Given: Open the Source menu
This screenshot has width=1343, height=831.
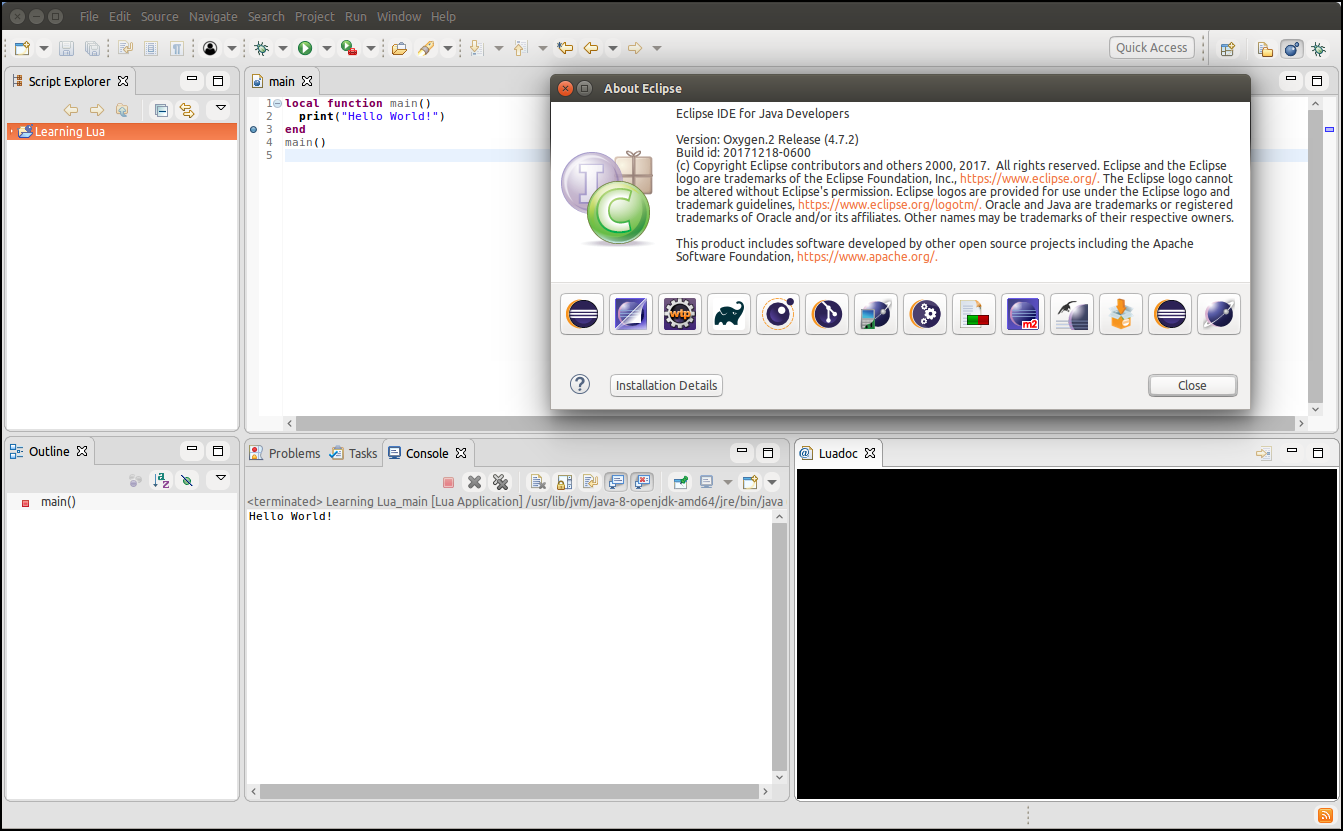Looking at the screenshot, I should tap(160, 17).
